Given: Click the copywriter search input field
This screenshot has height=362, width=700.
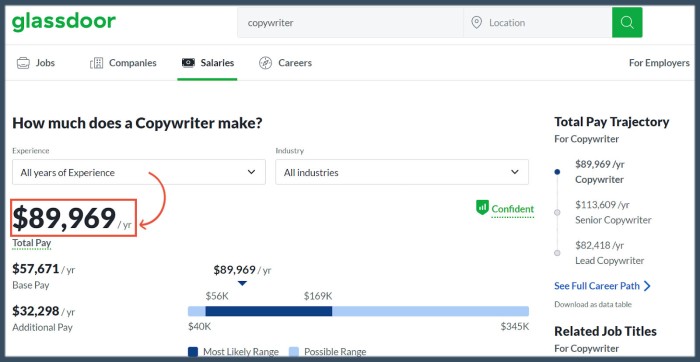Looking at the screenshot, I should coord(350,22).
